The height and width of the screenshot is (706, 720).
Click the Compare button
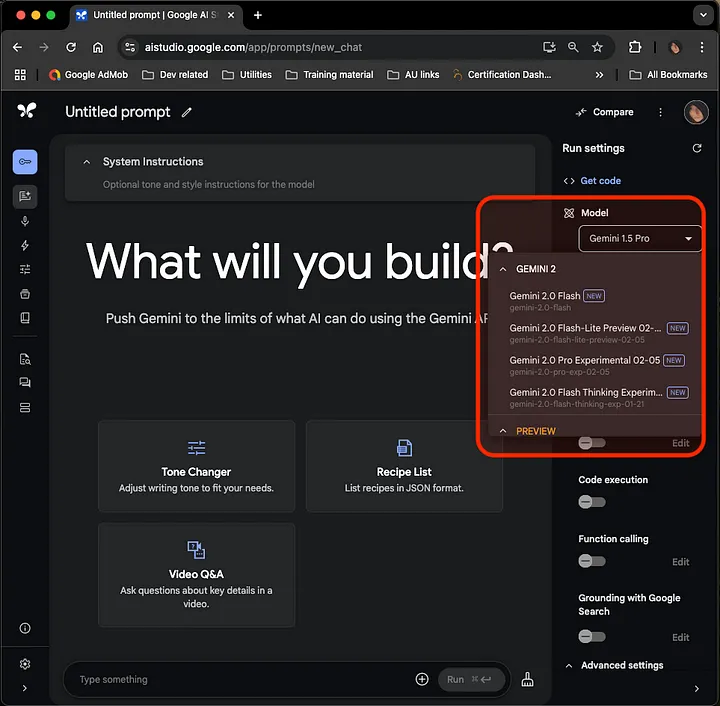pos(605,112)
